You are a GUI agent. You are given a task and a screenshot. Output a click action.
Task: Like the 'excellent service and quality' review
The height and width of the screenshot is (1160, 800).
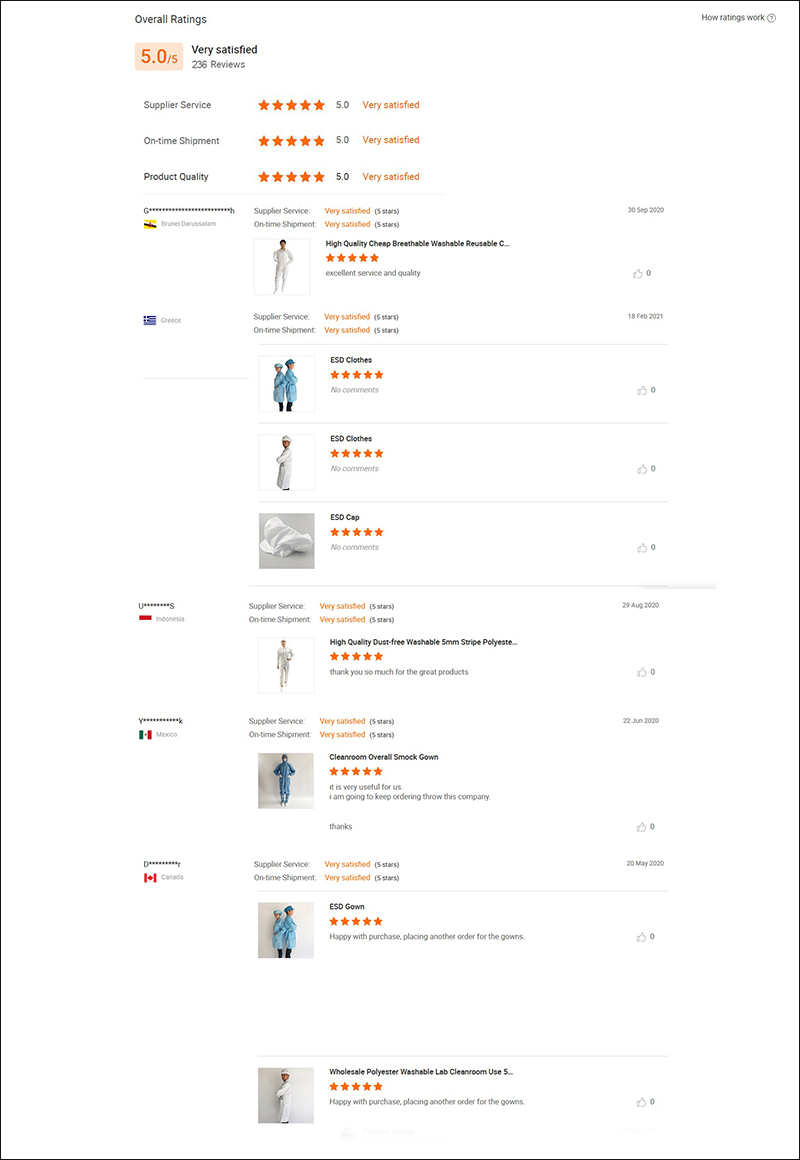640,273
